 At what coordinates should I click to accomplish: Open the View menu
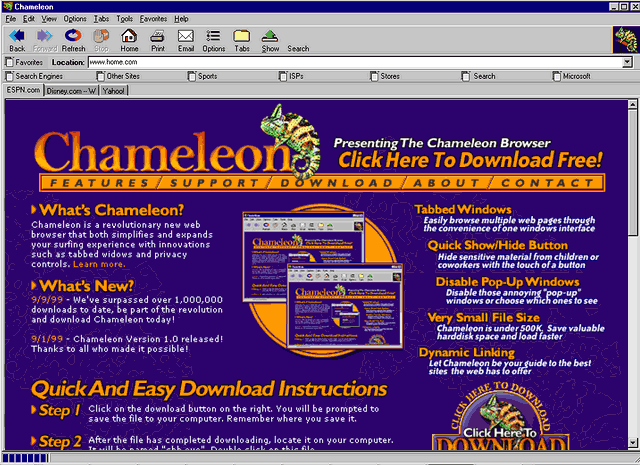pos(49,19)
